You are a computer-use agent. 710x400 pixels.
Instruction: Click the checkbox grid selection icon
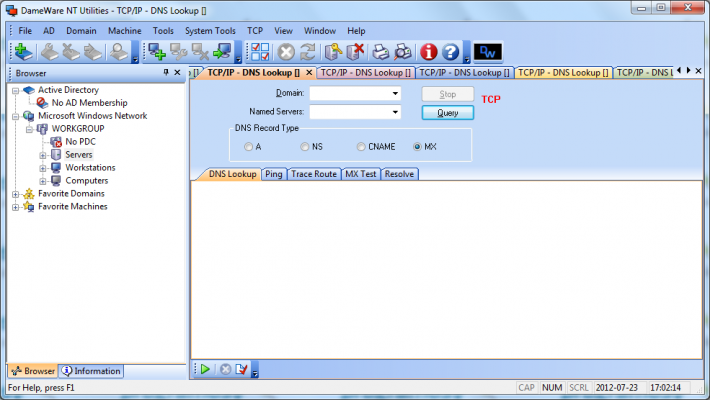click(260, 52)
